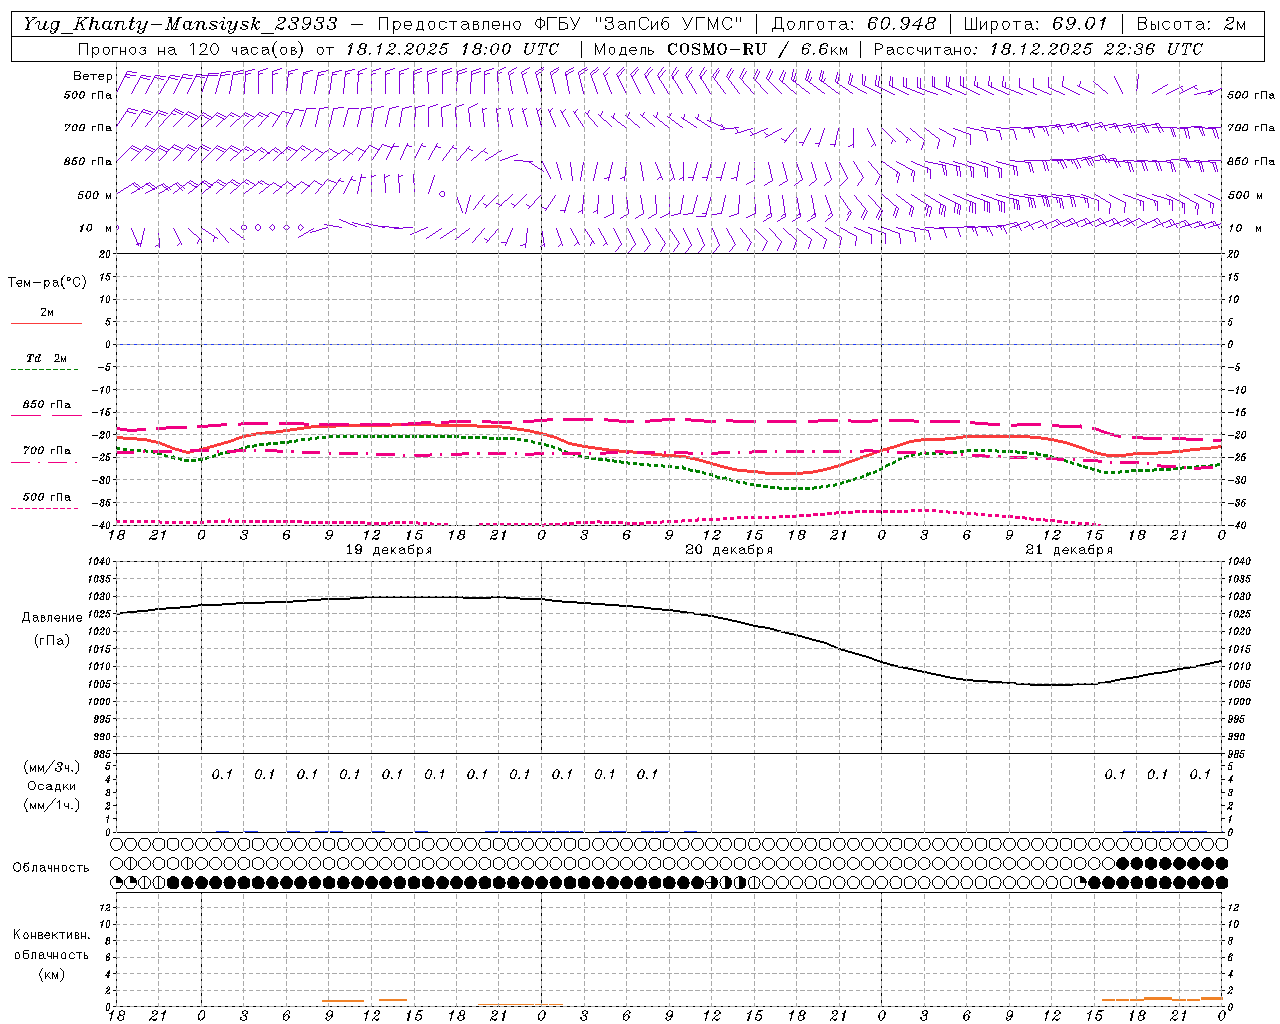Click the 10 м wind level label on left

[x=96, y=229]
